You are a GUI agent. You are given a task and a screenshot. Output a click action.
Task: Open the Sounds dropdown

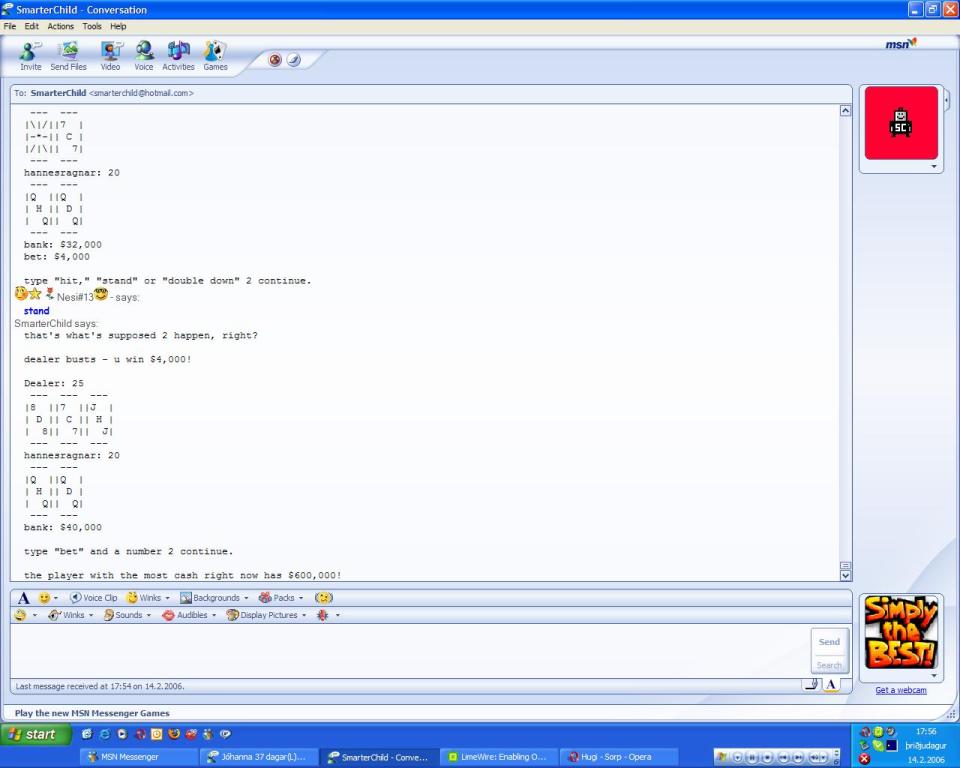click(127, 615)
